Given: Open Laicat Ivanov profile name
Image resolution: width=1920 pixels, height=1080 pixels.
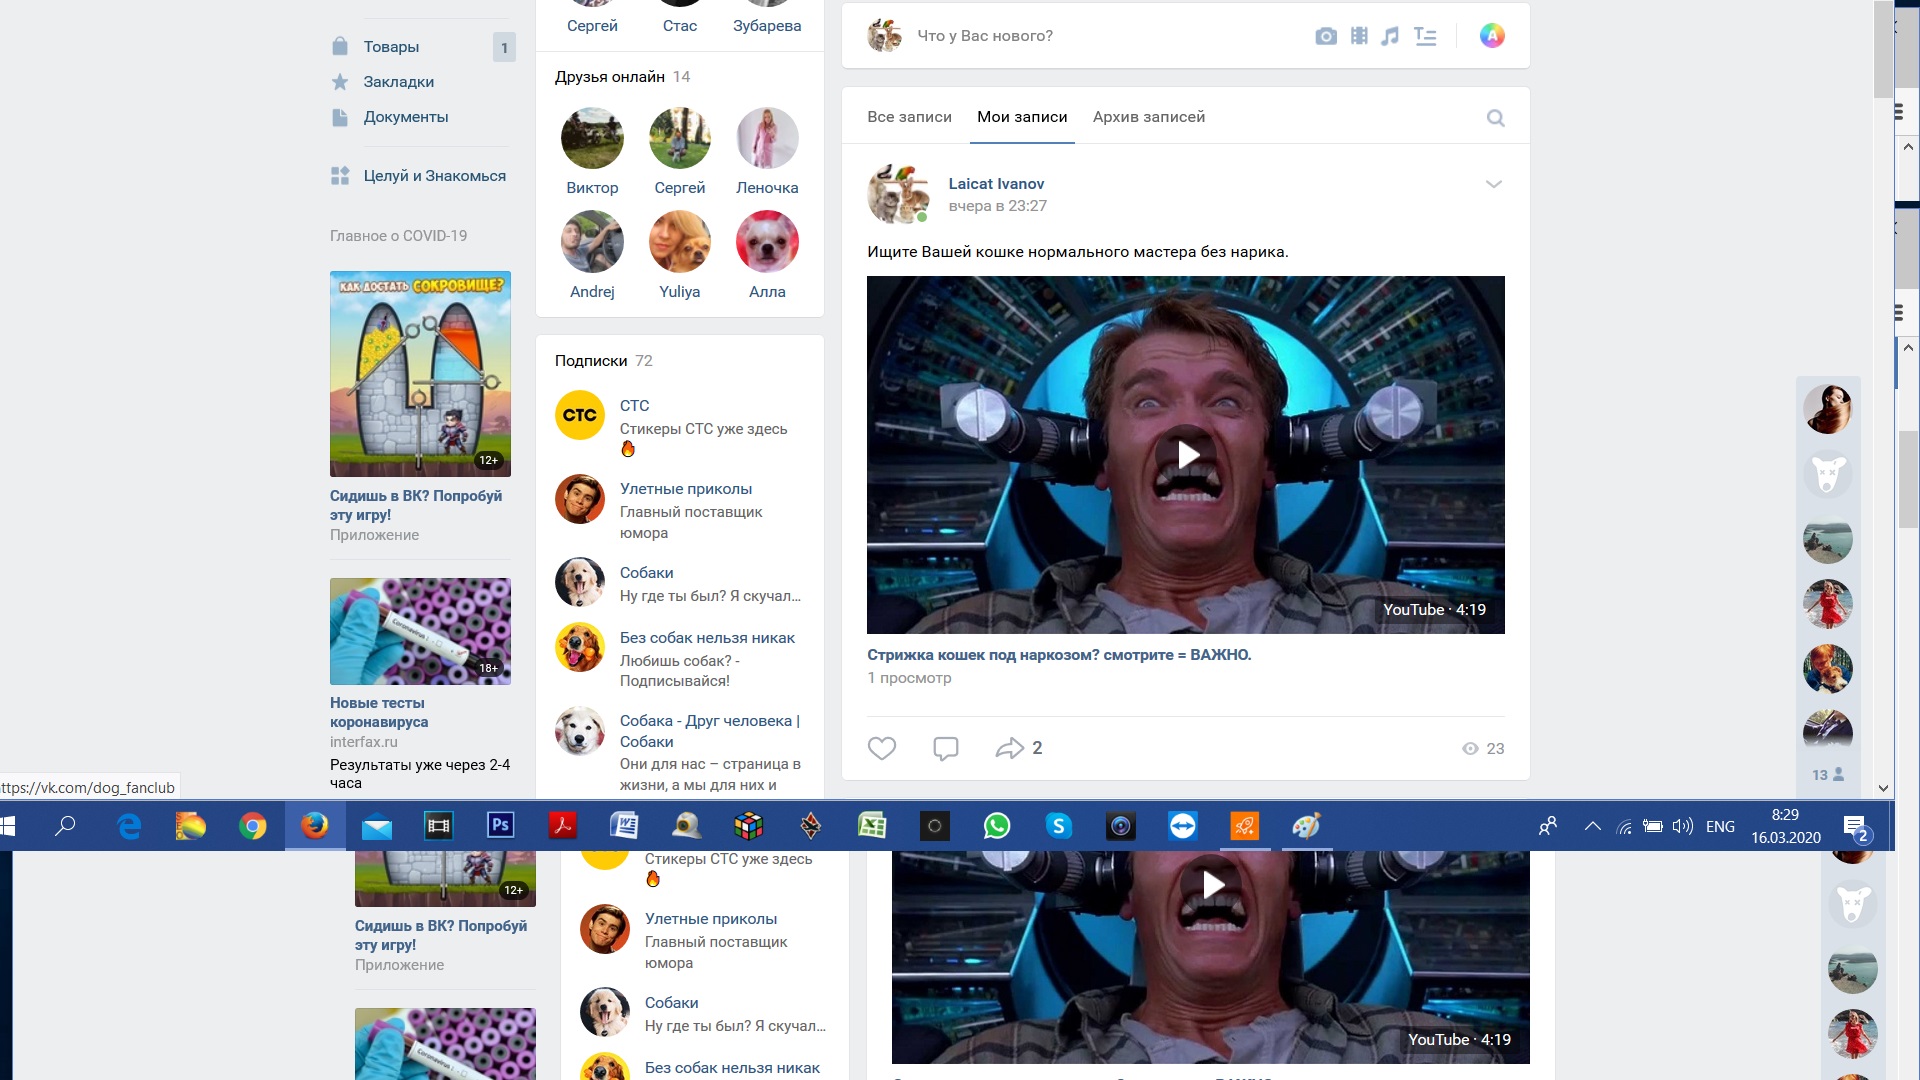Looking at the screenshot, I should [996, 184].
